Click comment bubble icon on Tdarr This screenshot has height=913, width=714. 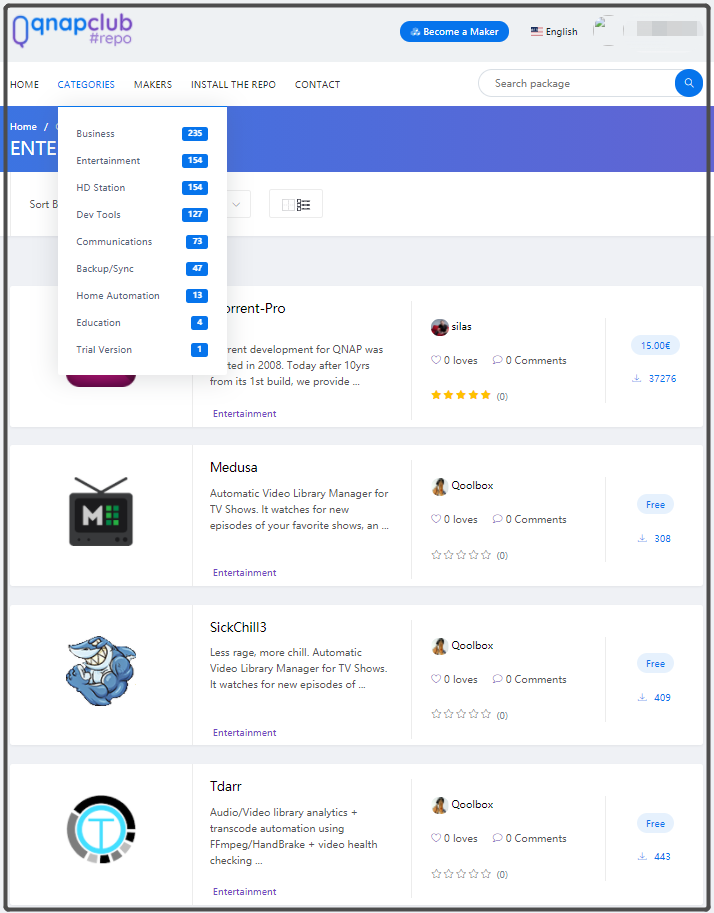[x=497, y=838]
